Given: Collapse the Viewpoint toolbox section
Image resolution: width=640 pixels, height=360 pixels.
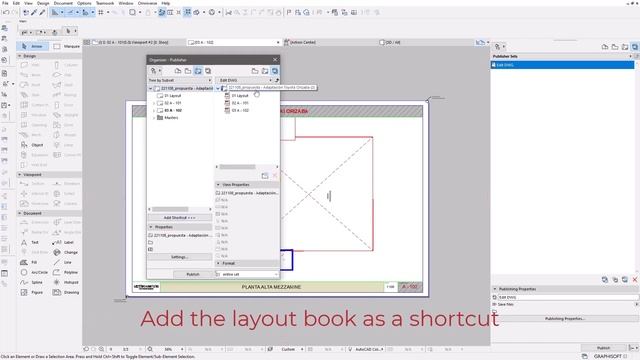Looking at the screenshot, I should point(20,174).
